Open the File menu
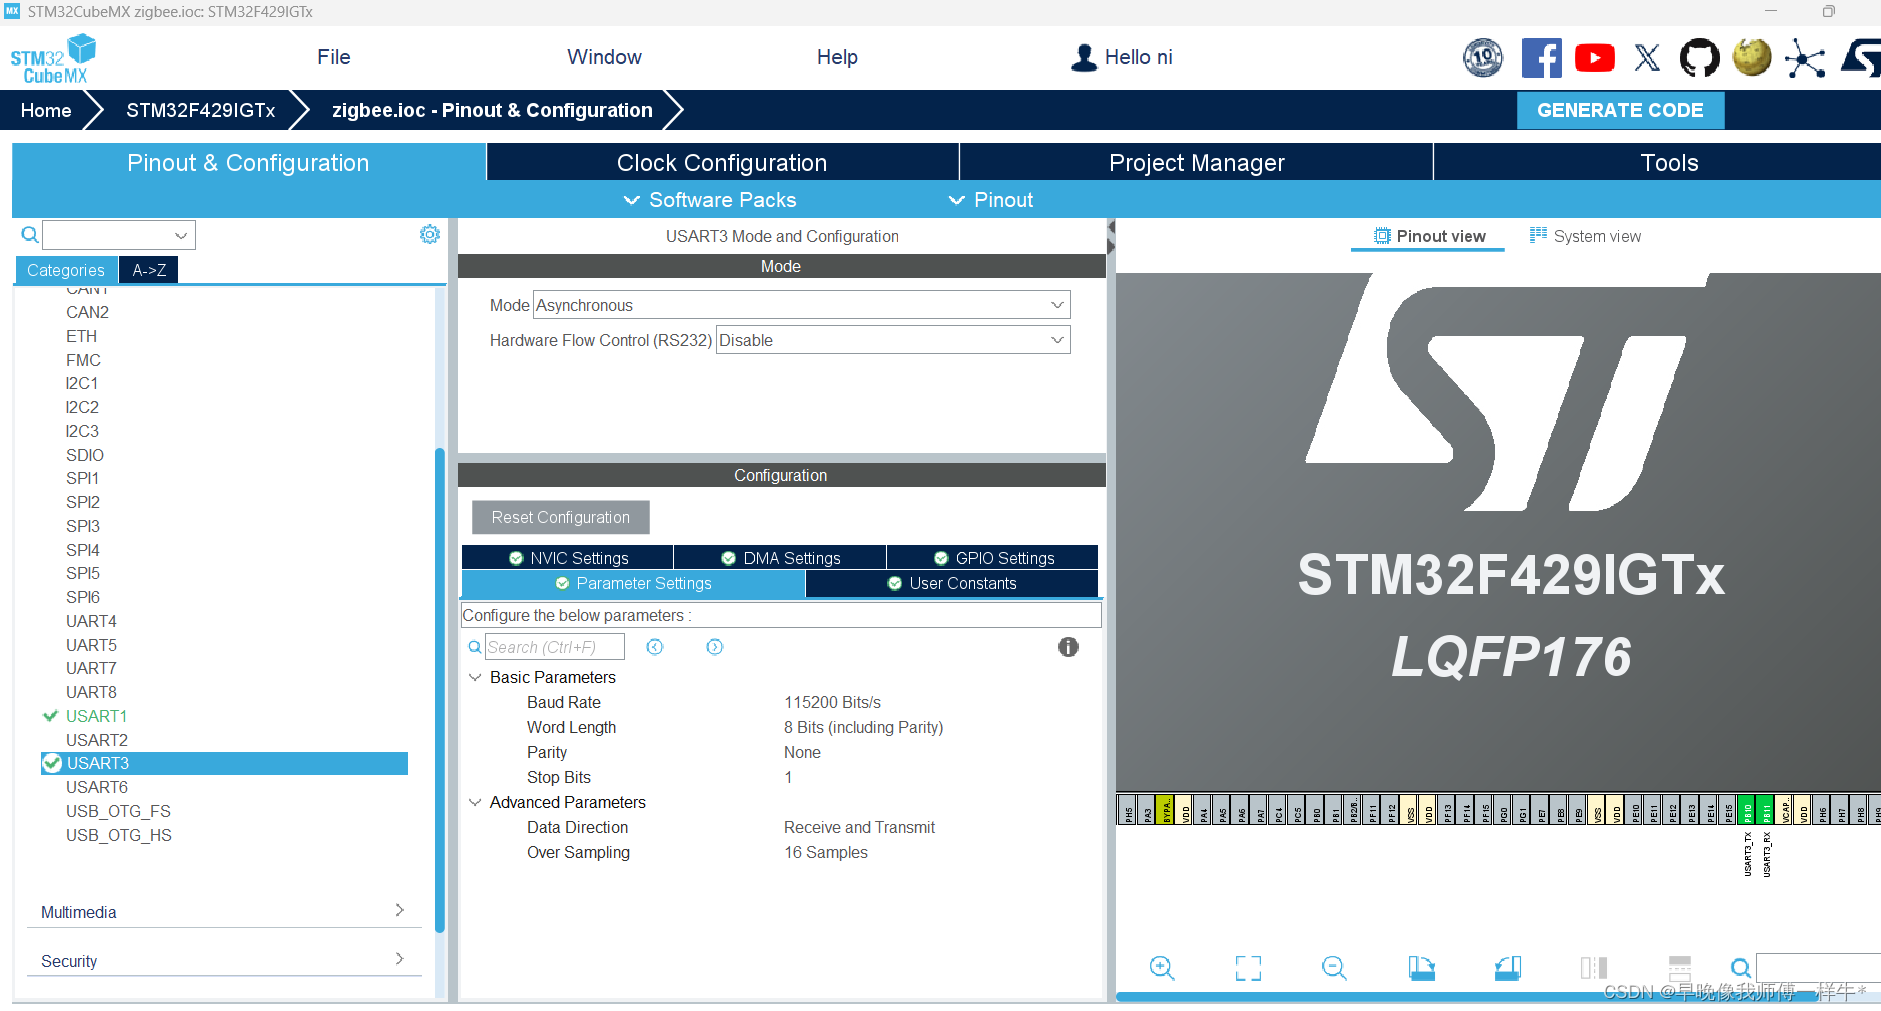The height and width of the screenshot is (1011, 1881). pyautogui.click(x=334, y=57)
